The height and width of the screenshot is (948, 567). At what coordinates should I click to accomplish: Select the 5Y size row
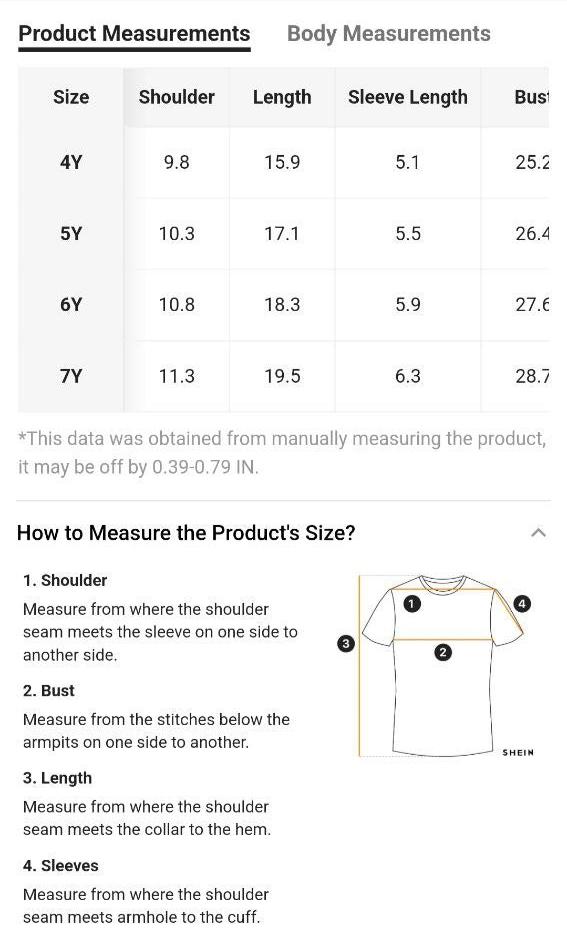click(284, 233)
